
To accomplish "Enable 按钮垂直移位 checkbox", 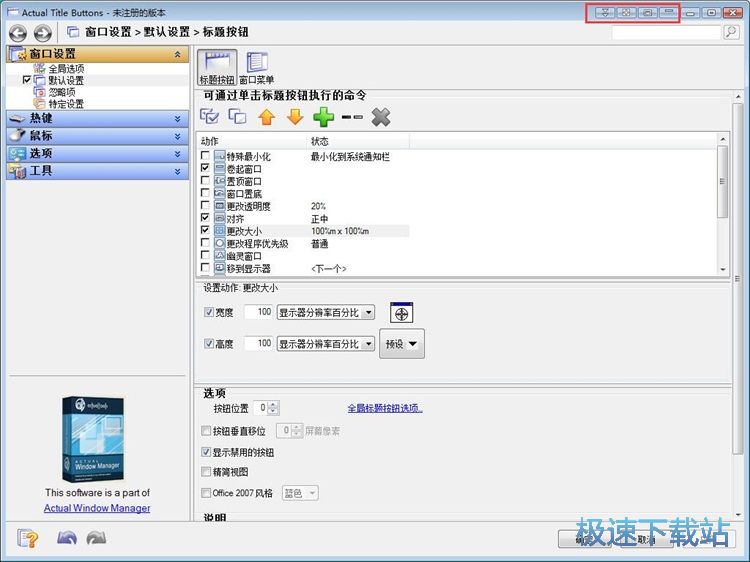I will pos(206,431).
